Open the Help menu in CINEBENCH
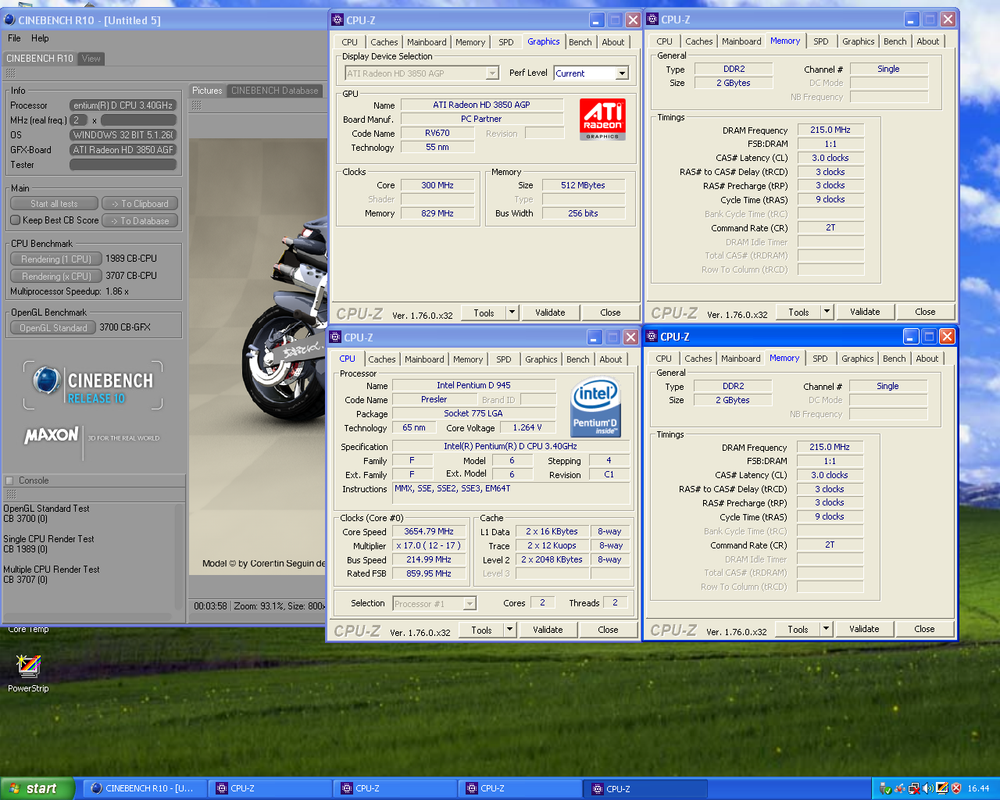The height and width of the screenshot is (800, 1000). click(40, 38)
